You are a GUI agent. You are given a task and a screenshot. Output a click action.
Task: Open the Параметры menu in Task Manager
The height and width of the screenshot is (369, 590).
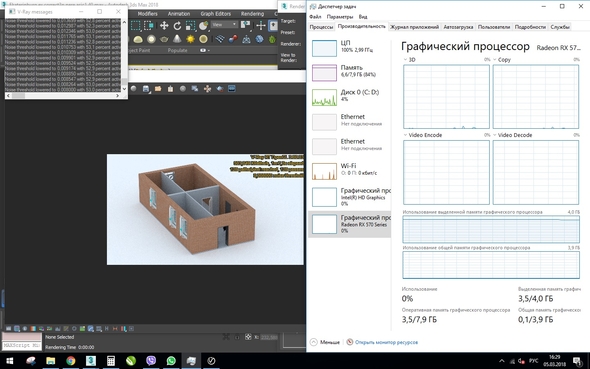(x=340, y=17)
